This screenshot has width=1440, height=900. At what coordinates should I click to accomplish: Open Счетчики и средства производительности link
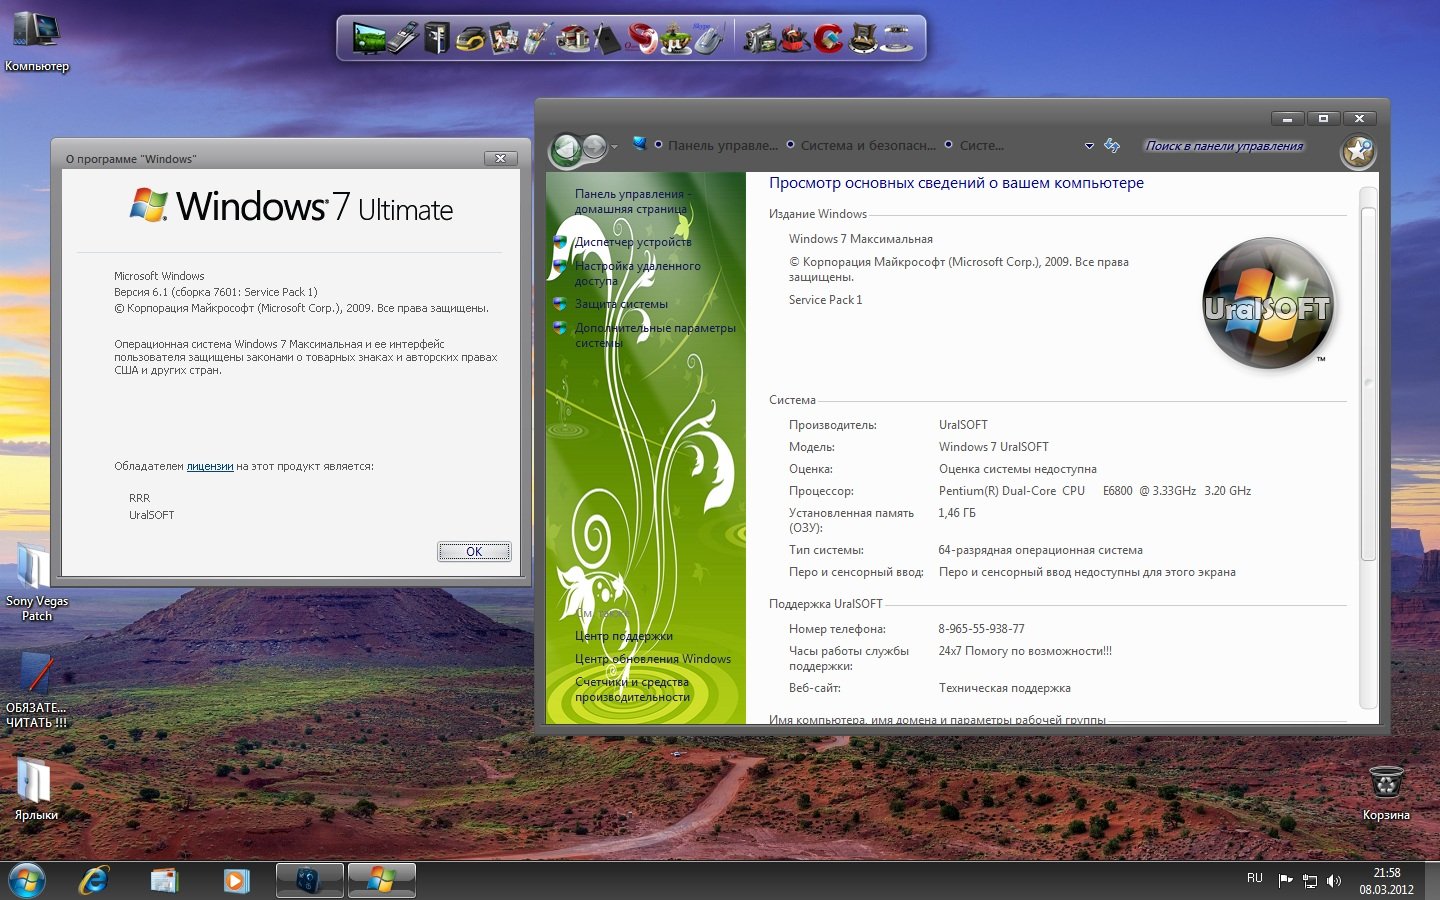click(632, 689)
